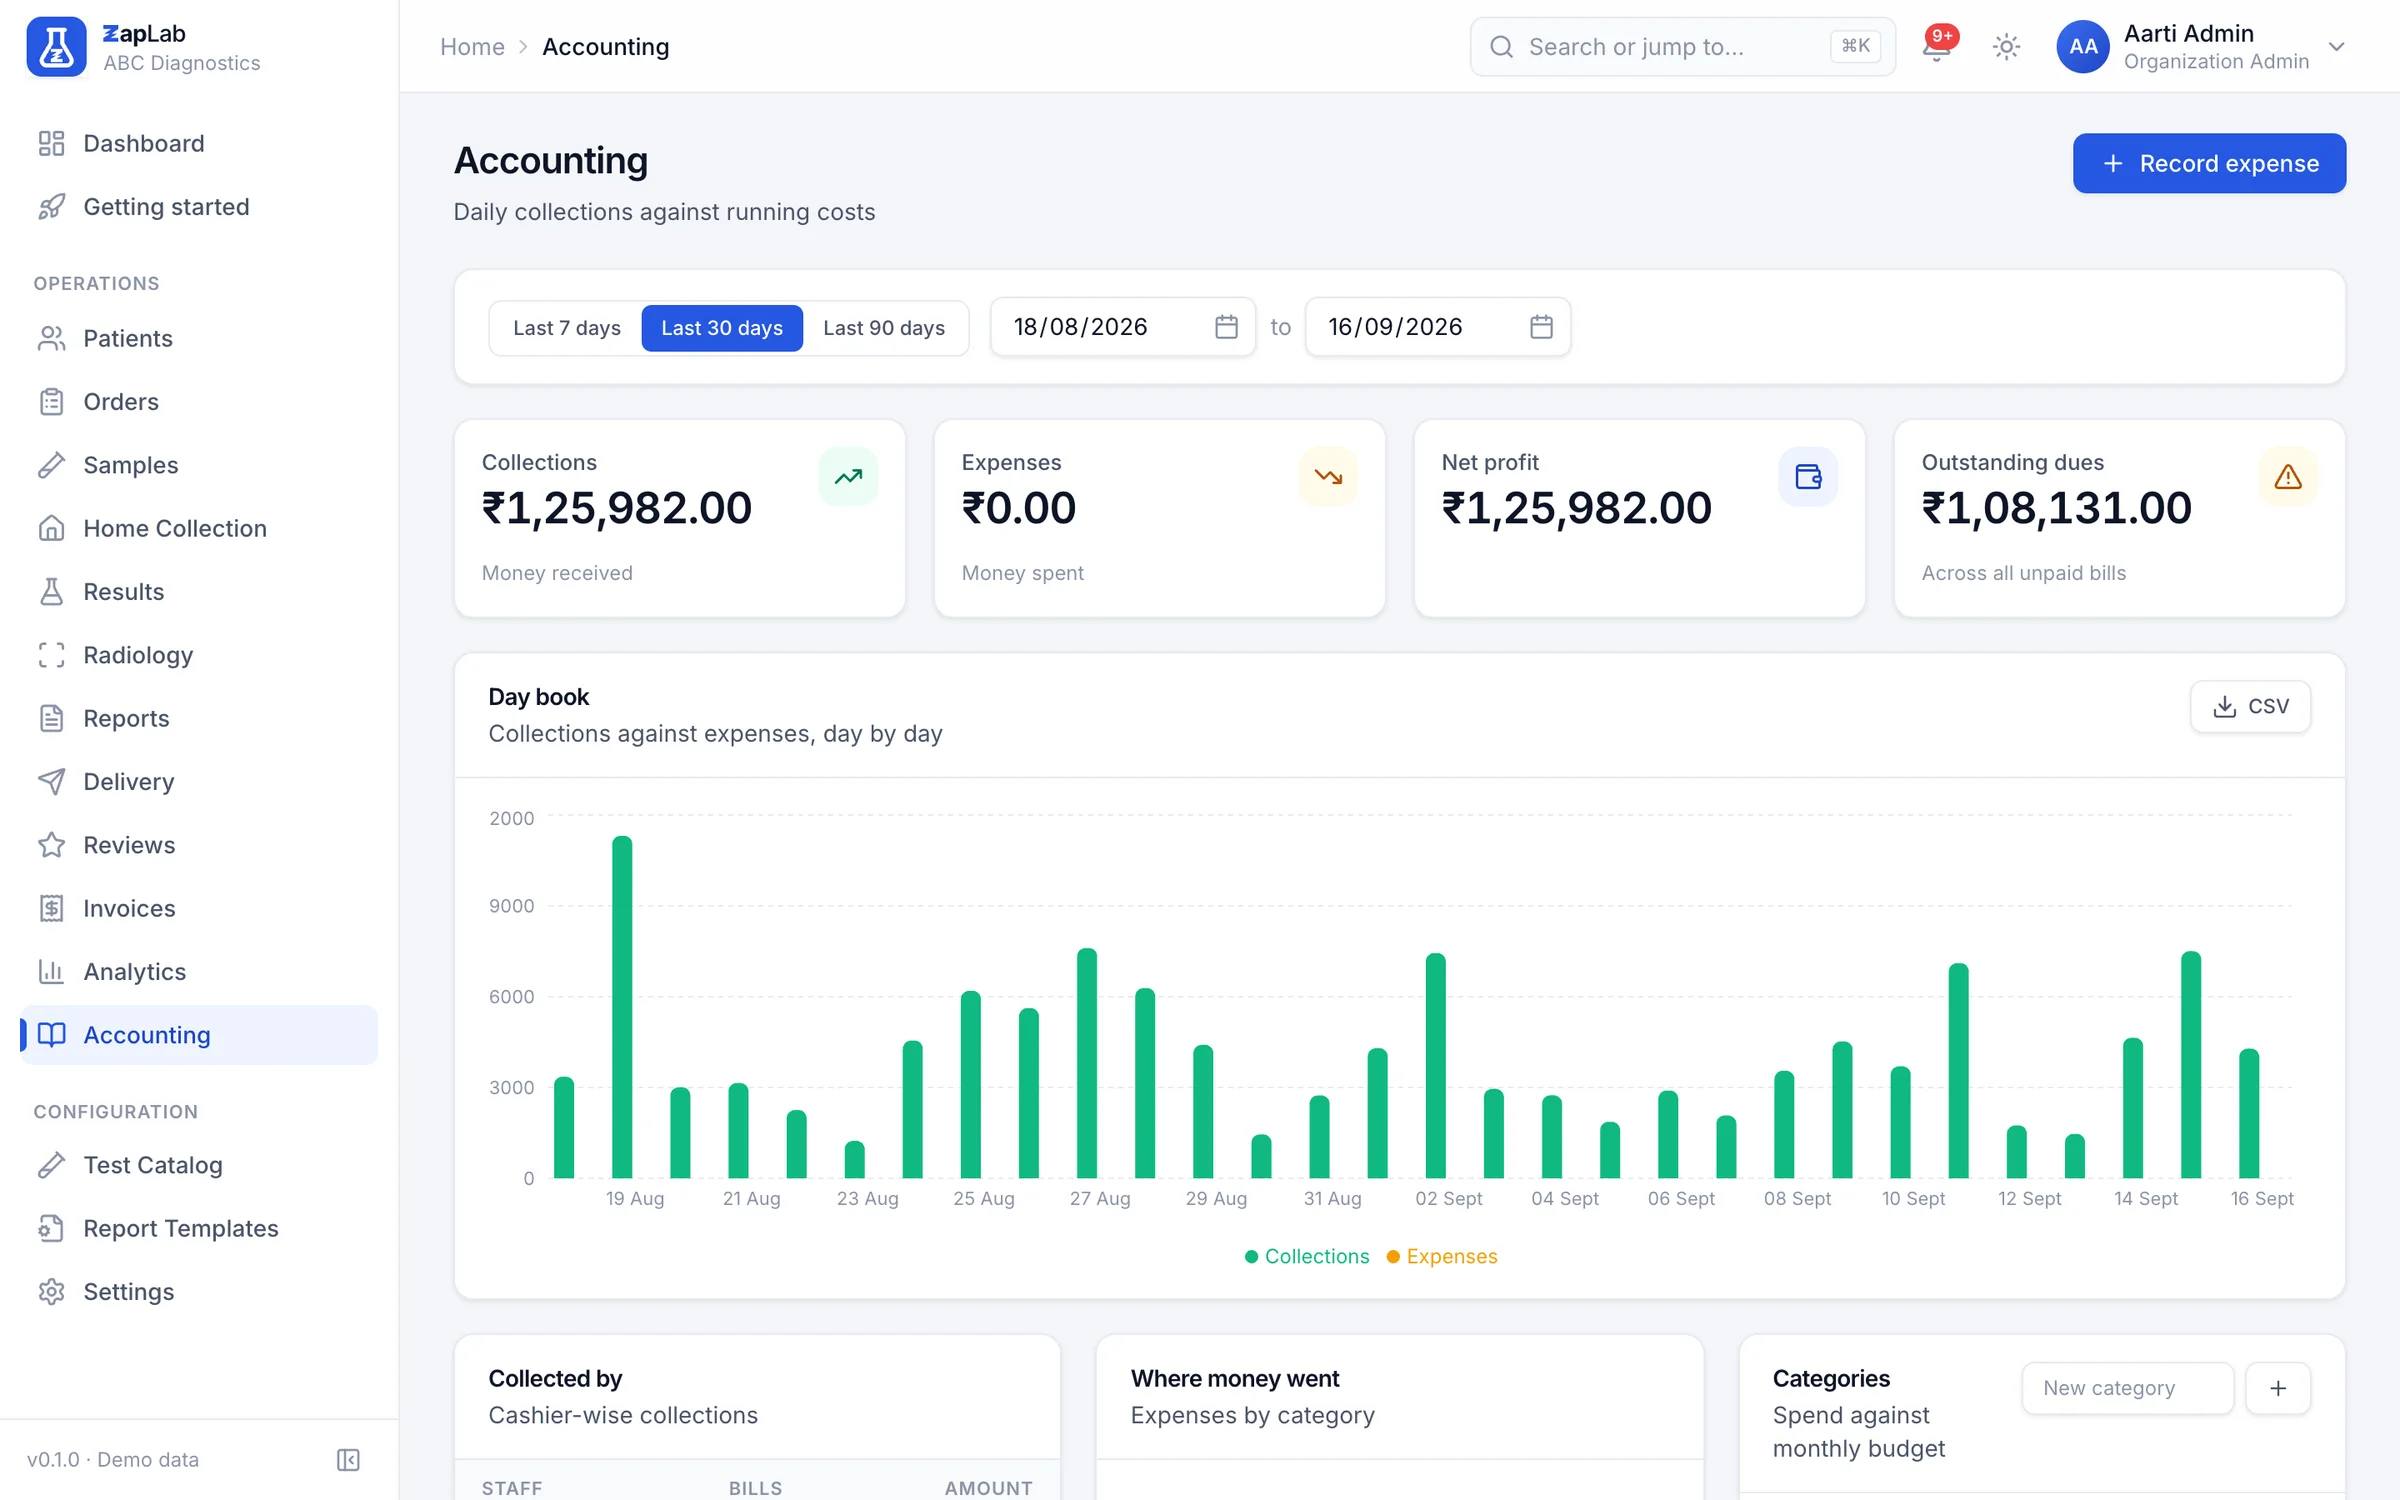Focus the Search or jump to field

pyautogui.click(x=1682, y=47)
